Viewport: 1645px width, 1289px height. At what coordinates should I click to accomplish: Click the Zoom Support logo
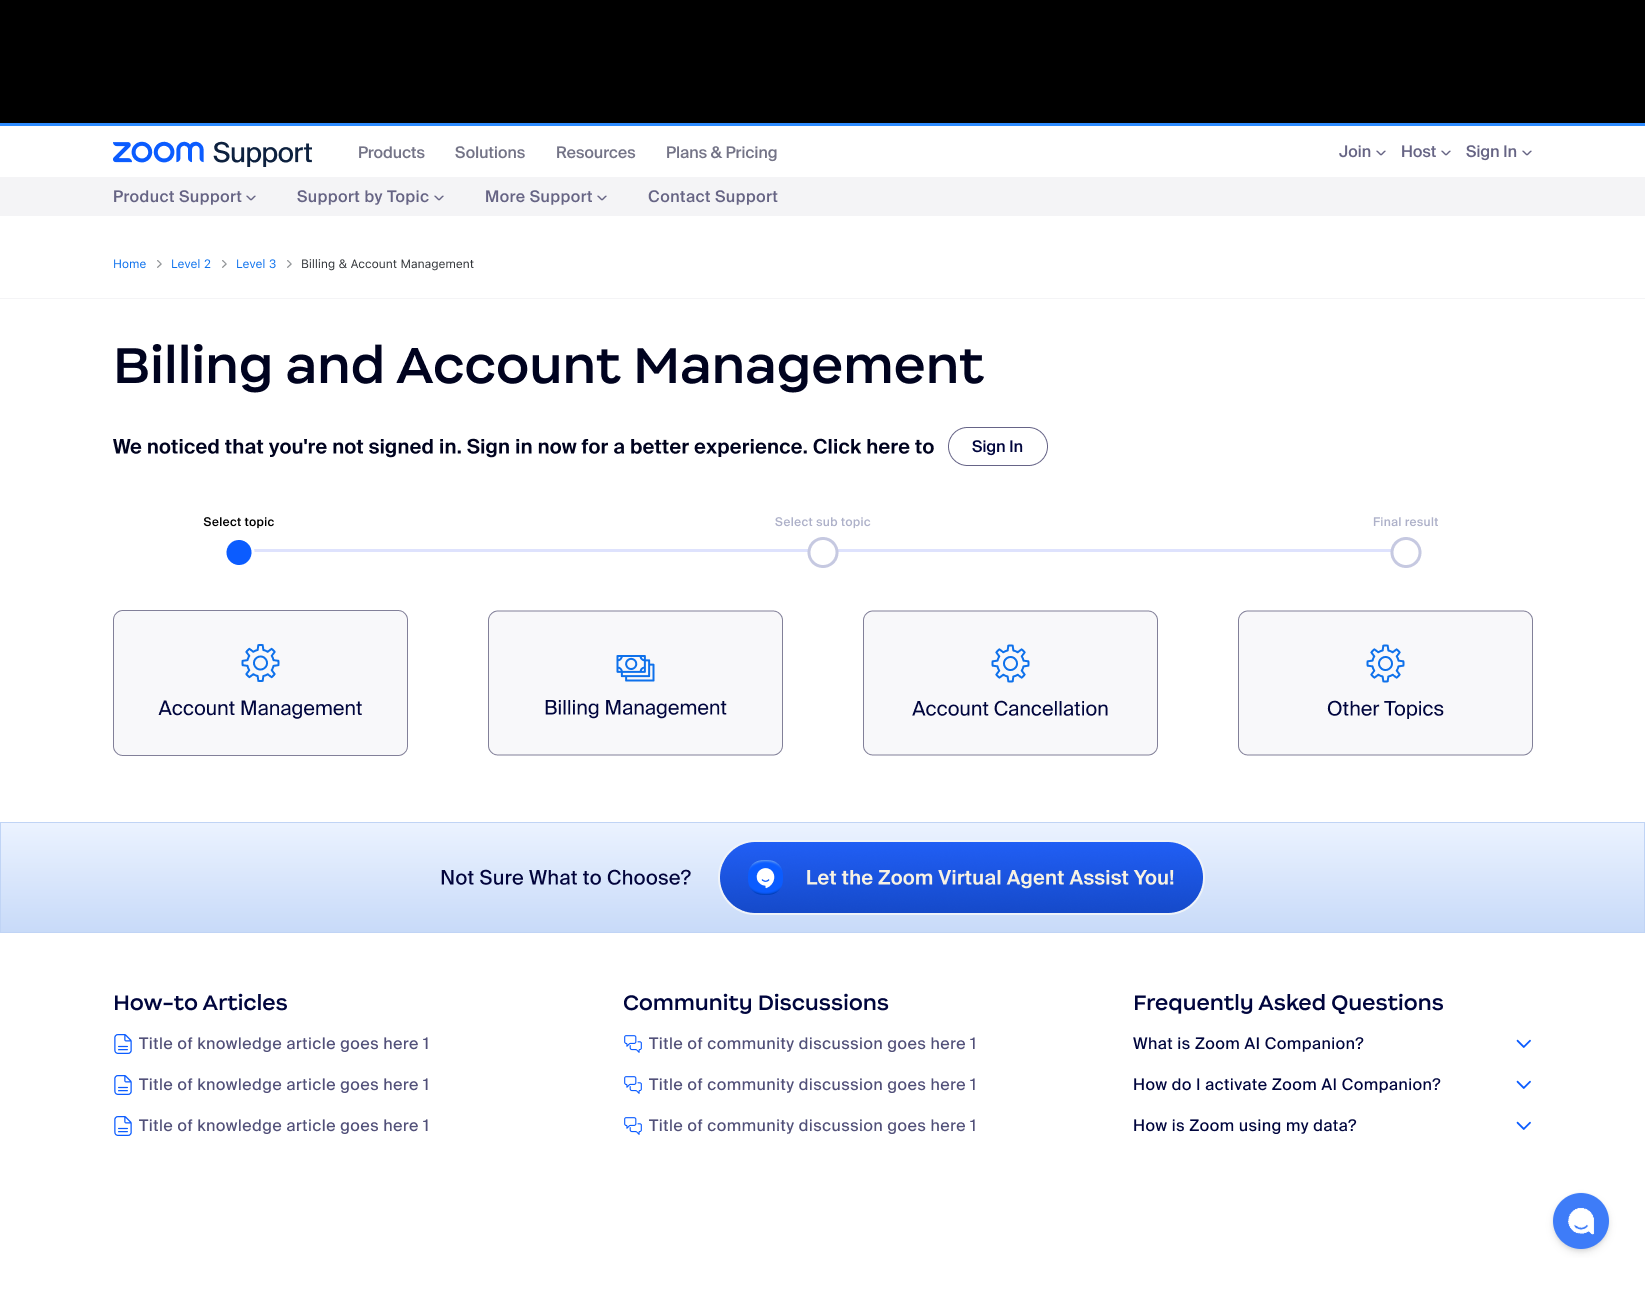coord(212,152)
